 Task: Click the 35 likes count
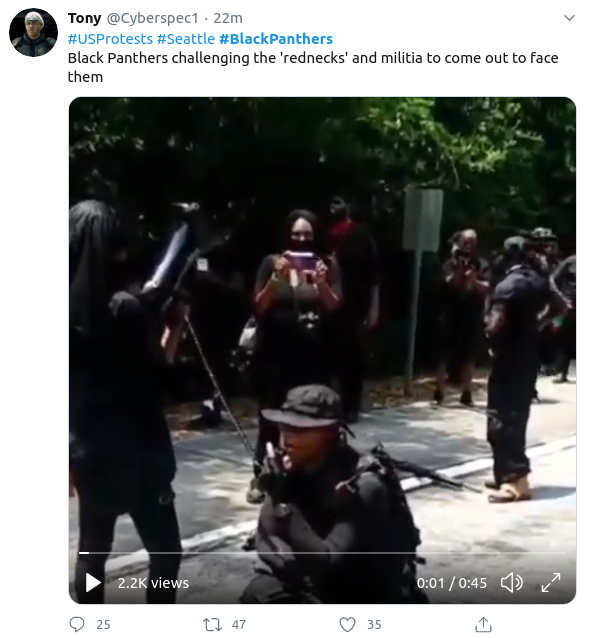(374, 625)
